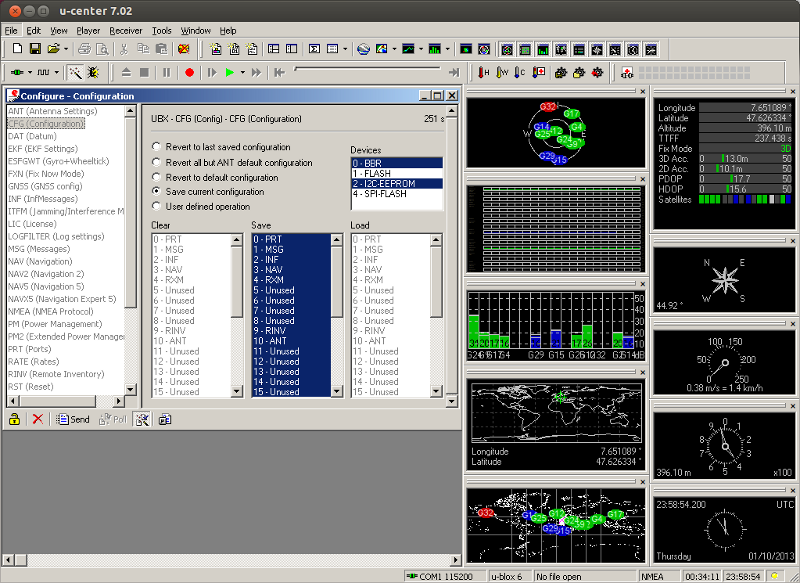Open the Player menu

[88, 31]
